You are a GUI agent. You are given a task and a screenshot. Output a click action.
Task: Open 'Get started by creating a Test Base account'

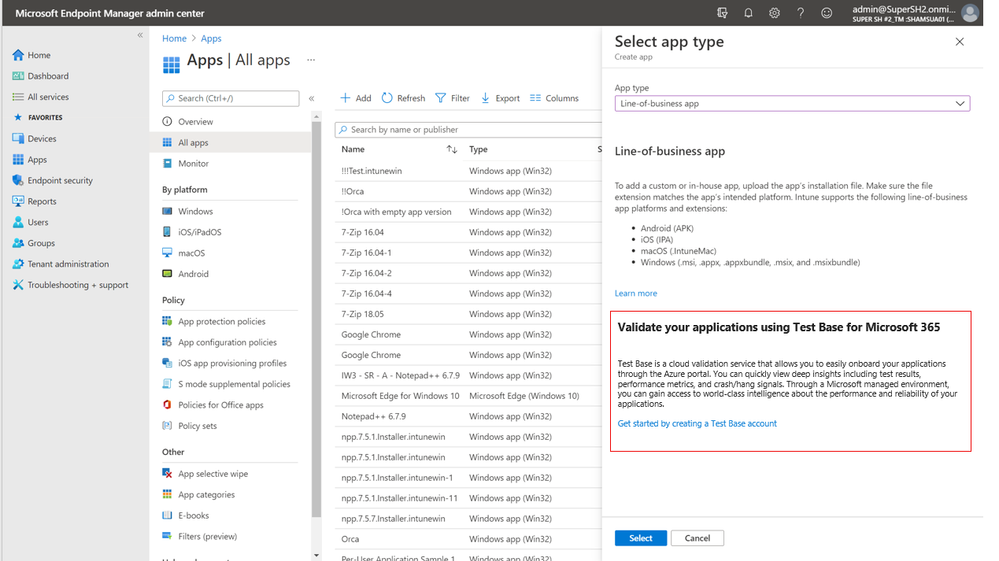tap(697, 423)
